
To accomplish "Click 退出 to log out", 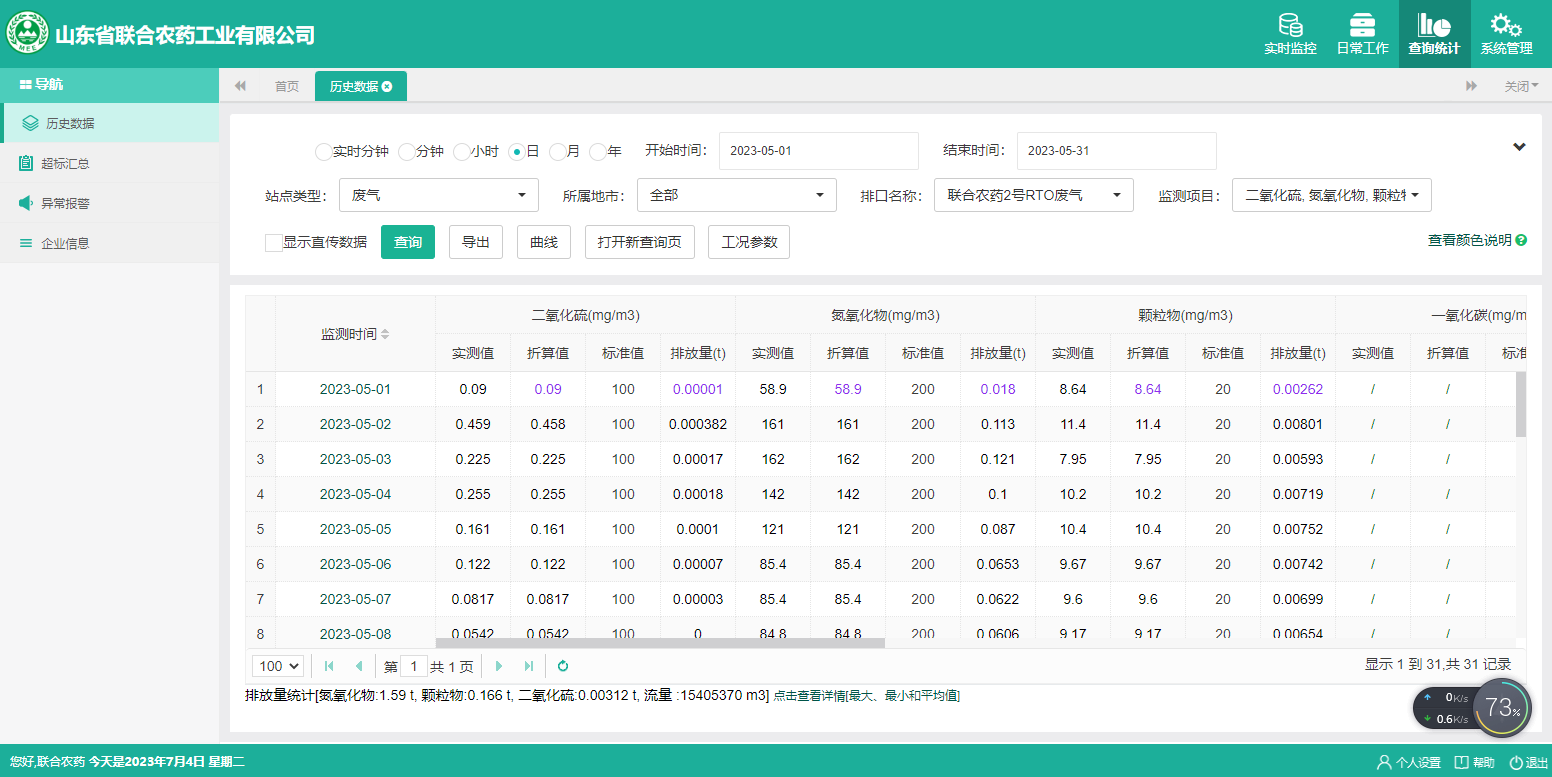I will tap(1529, 762).
